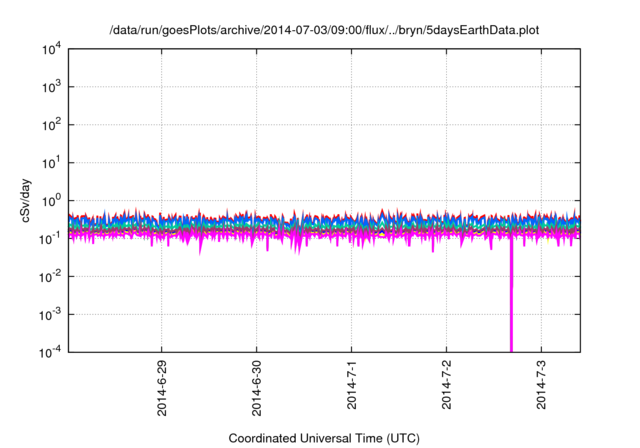Screen dimensions: 640x448
Task: Click the multicolored data band above 2014-7-1
Action: coord(352,226)
